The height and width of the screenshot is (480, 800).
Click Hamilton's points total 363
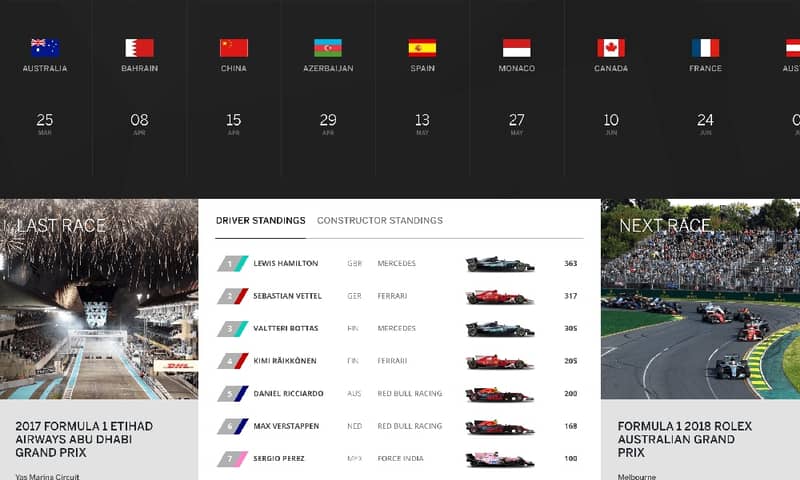pos(570,263)
